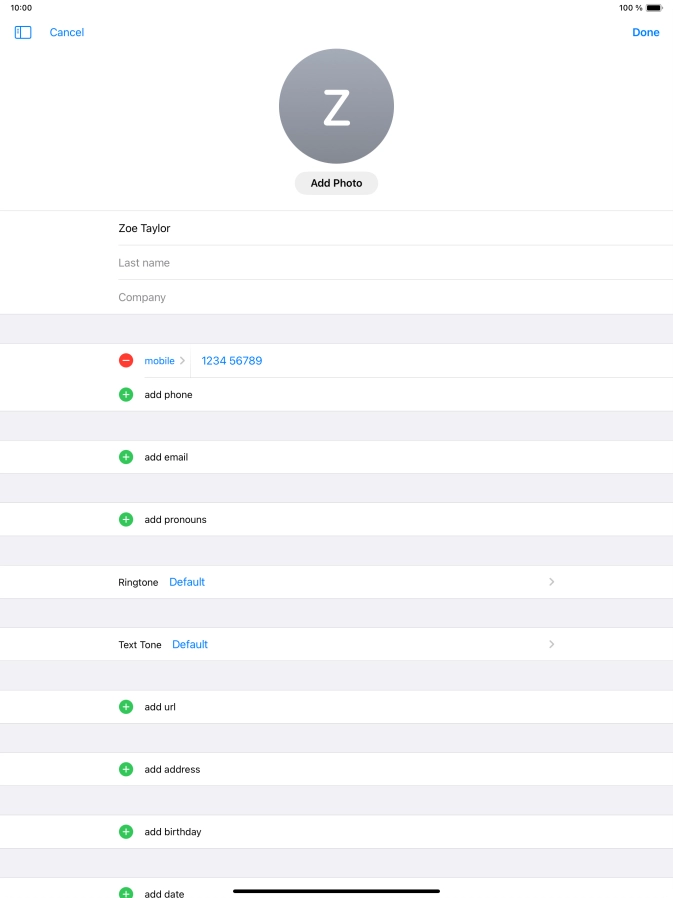Tap the green plus beside add date
This screenshot has height=898, width=673.
point(126,893)
